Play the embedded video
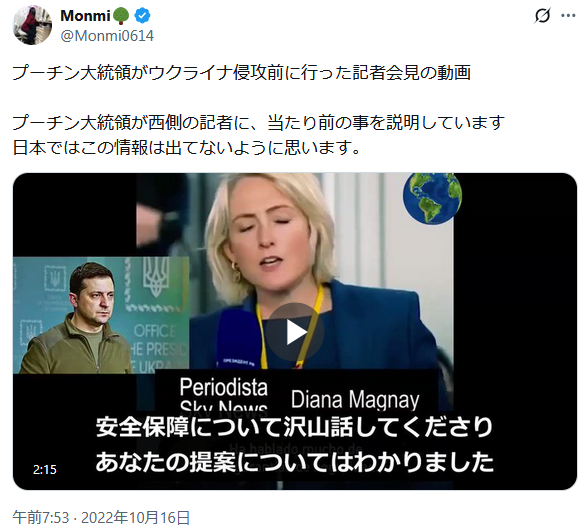The width and height of the screenshot is (587, 531). click(x=295, y=332)
